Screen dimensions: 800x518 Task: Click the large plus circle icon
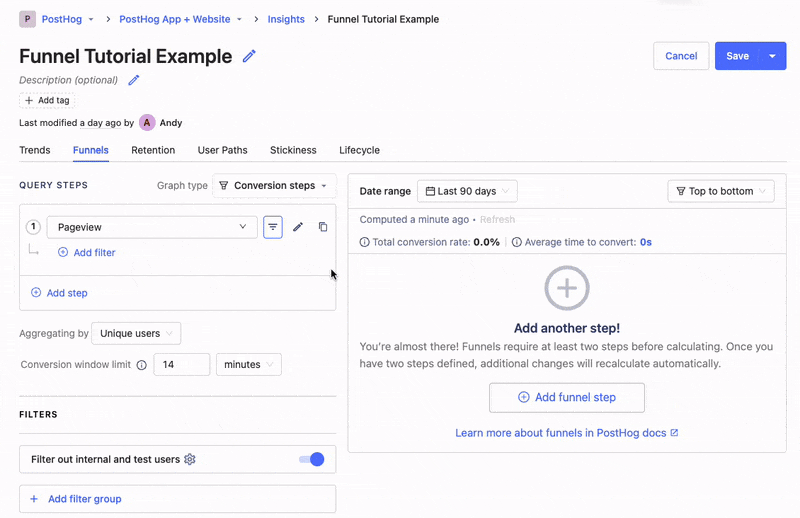click(566, 288)
